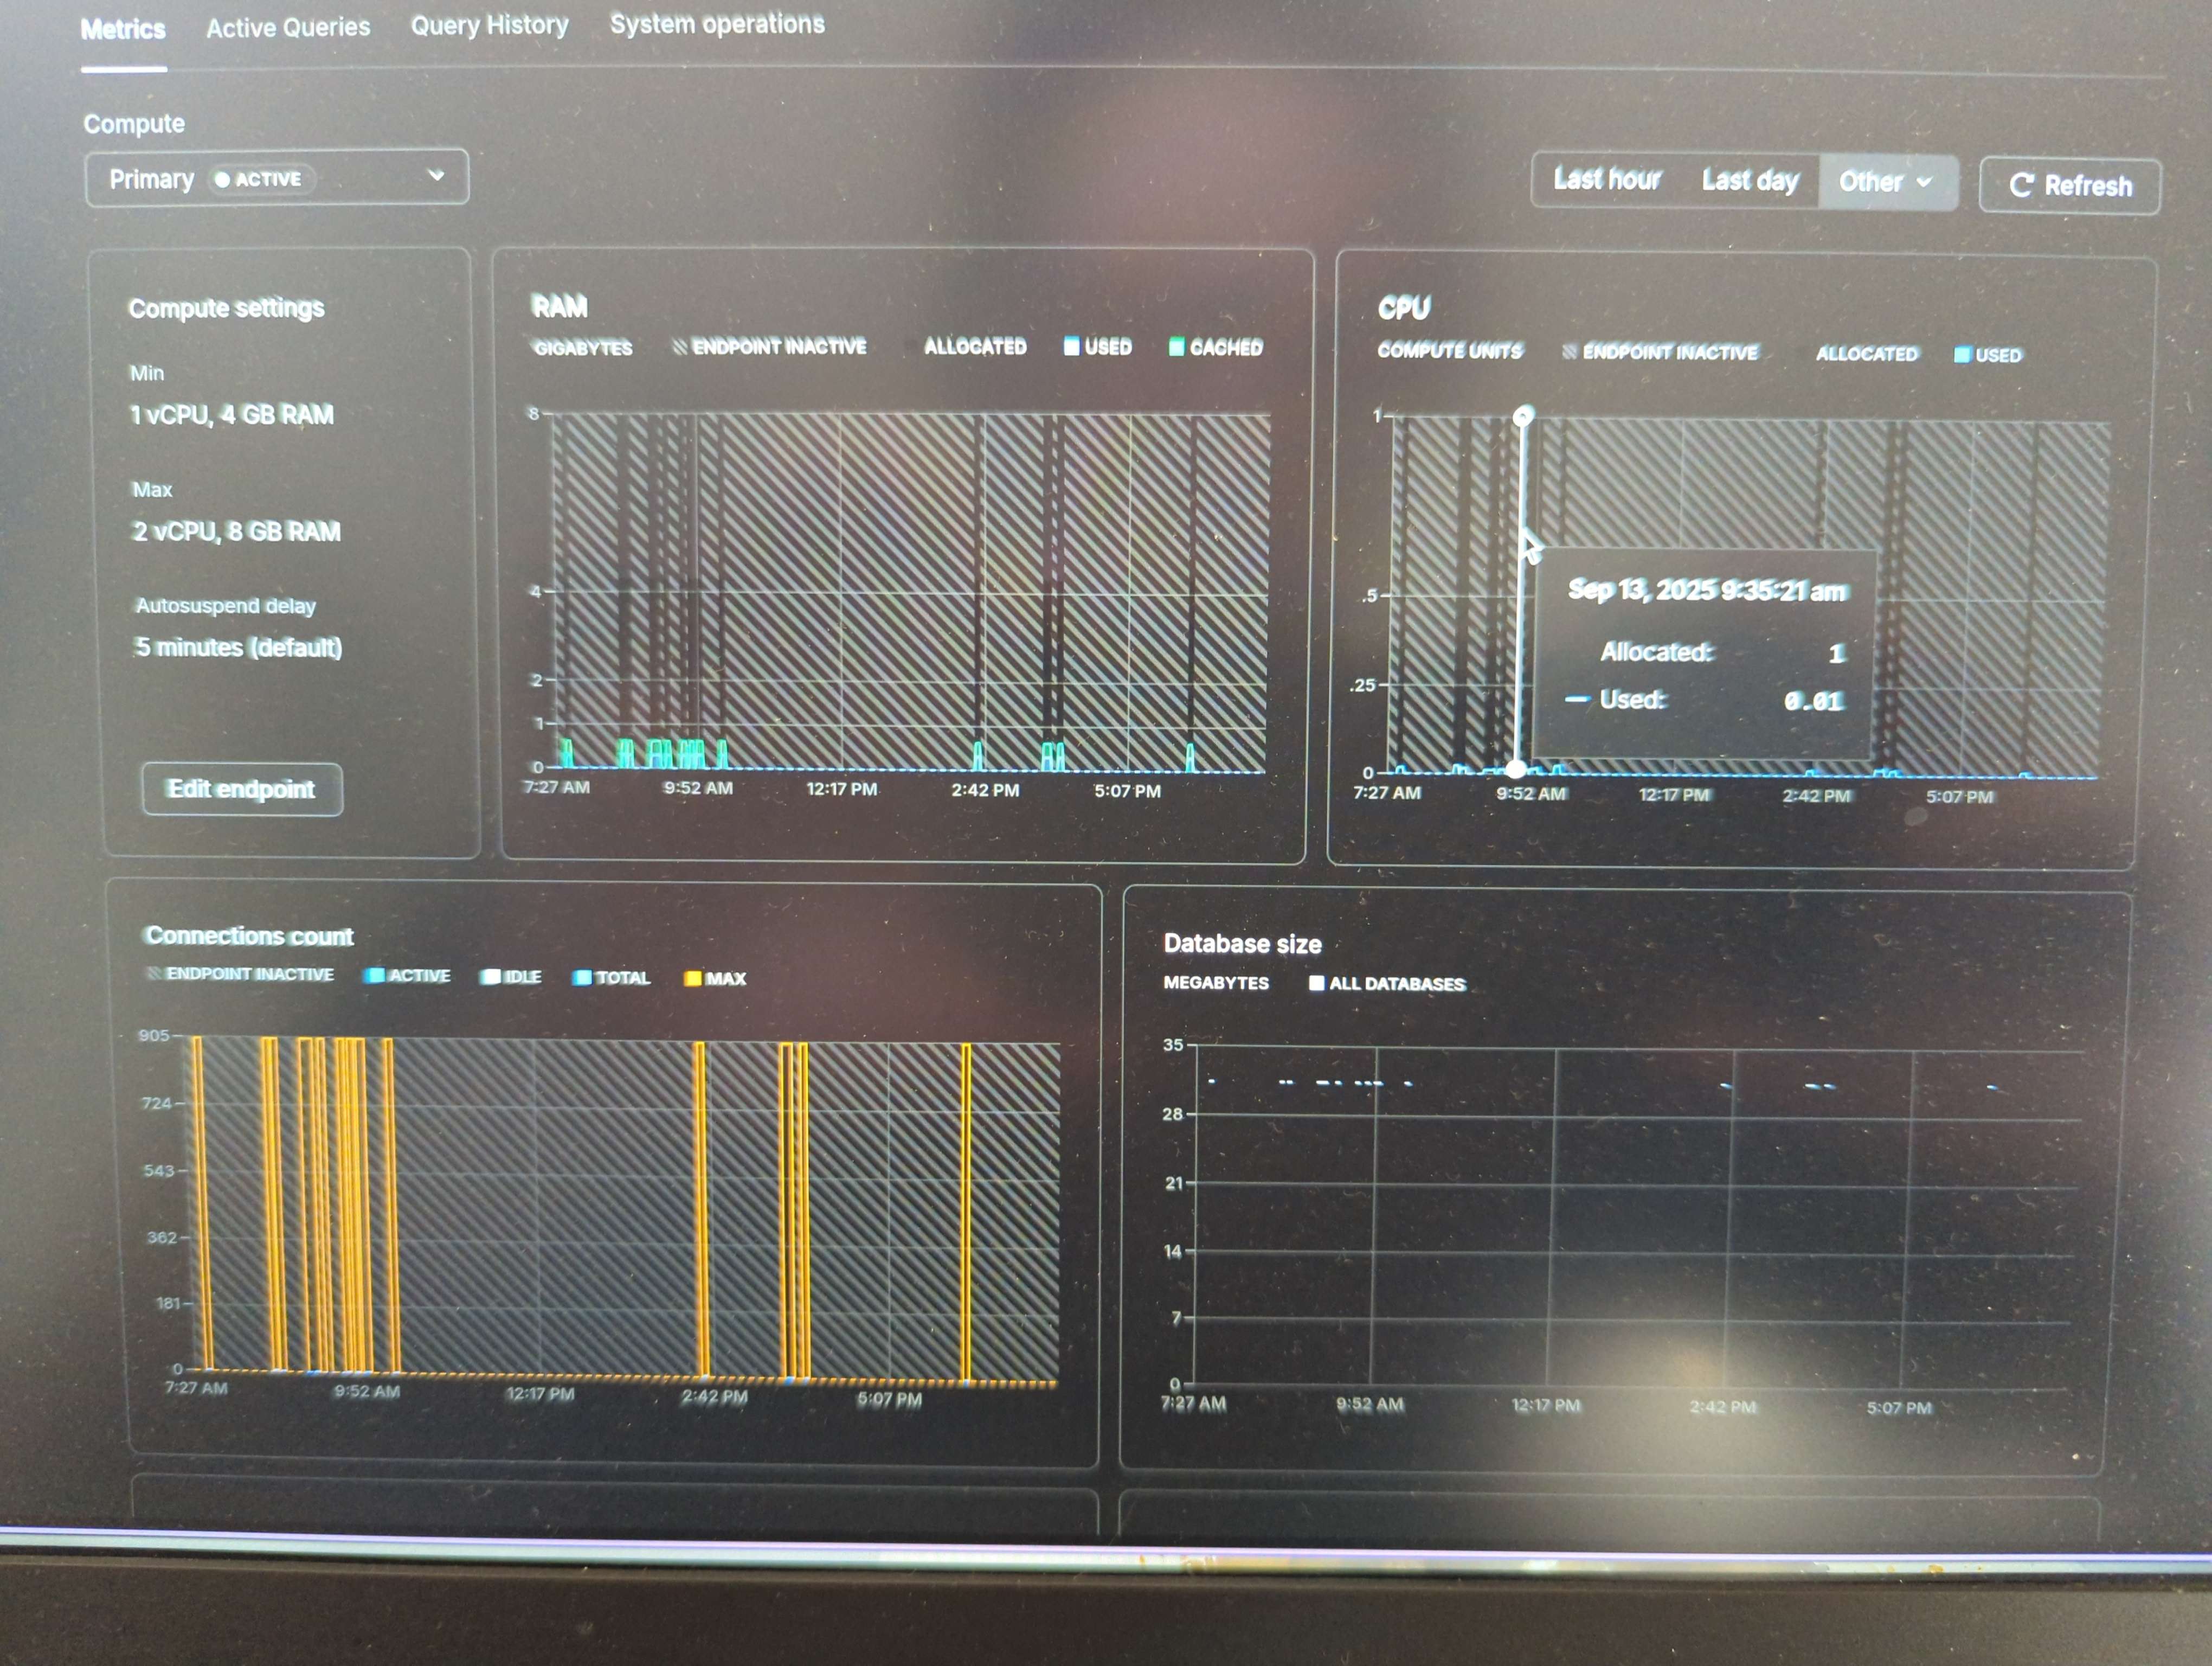The height and width of the screenshot is (1666, 2212).
Task: Toggle ACTIVE series in Connections count legend
Action: [x=409, y=975]
